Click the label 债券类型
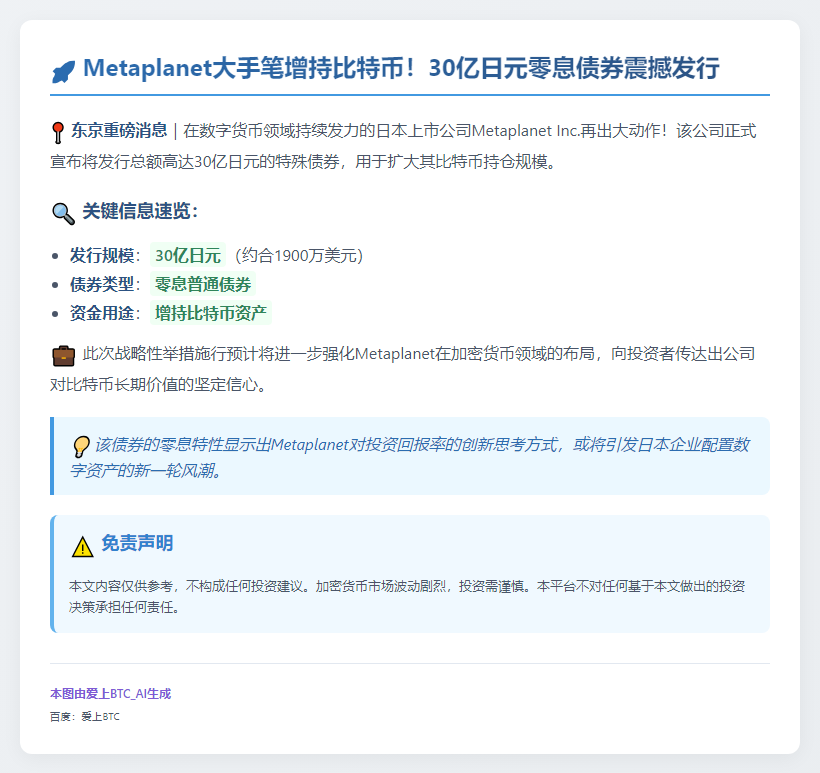Viewport: 820px width, 773px height. (x=102, y=284)
